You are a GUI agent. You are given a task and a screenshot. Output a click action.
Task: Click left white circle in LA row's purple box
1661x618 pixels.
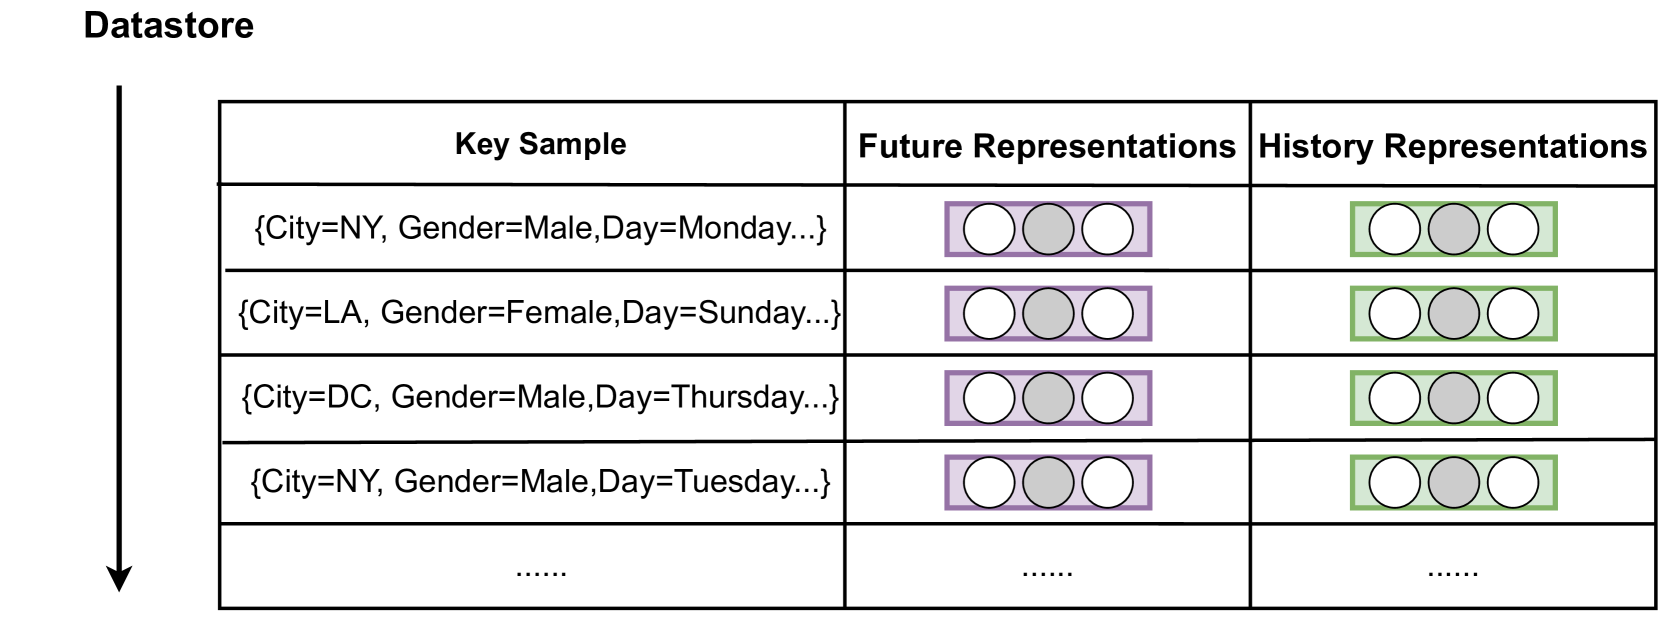[x=989, y=314]
